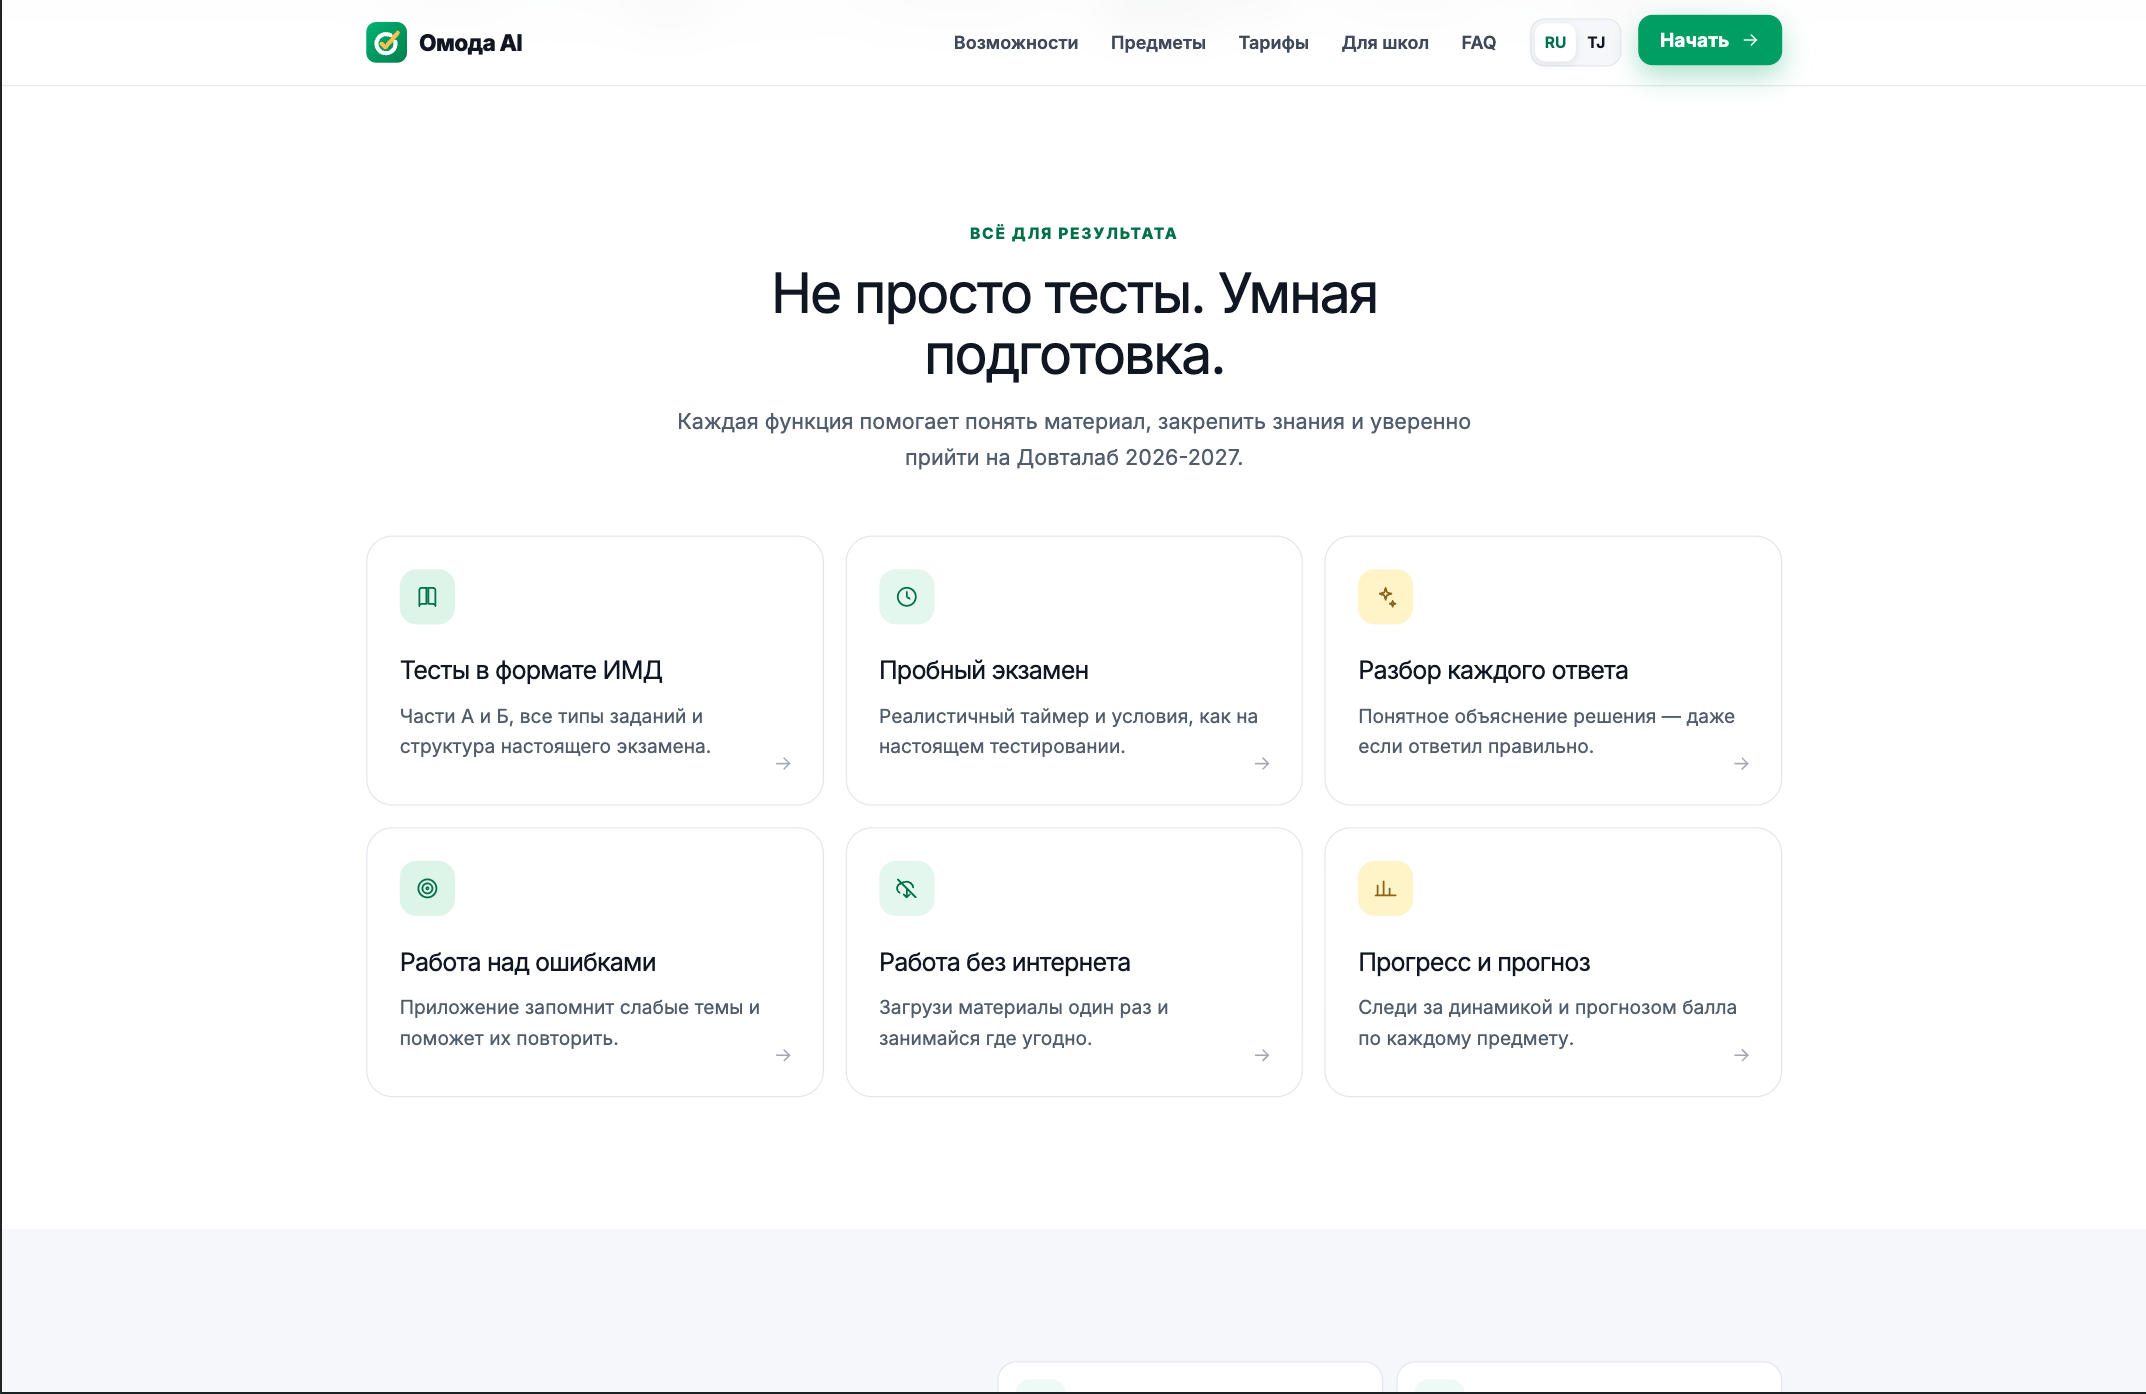Viewport: 2146px width, 1394px height.
Task: Select the Работа без интернета card title
Action: 1004,962
